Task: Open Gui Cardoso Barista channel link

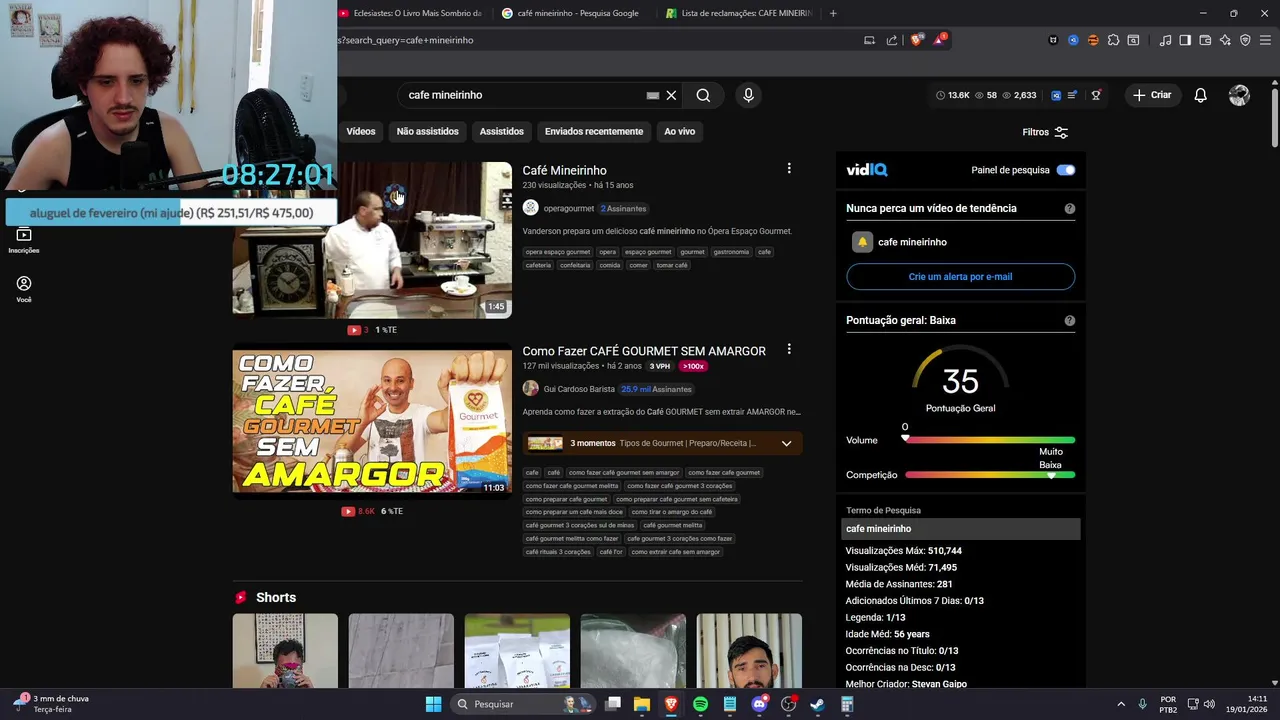Action: (x=579, y=389)
